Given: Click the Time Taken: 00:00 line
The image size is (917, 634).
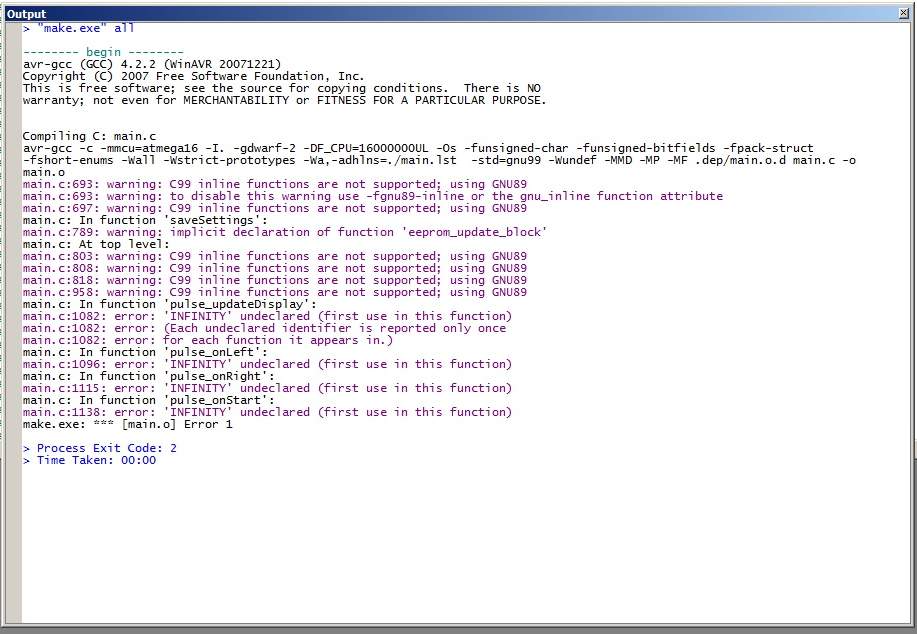Looking at the screenshot, I should click(89, 460).
